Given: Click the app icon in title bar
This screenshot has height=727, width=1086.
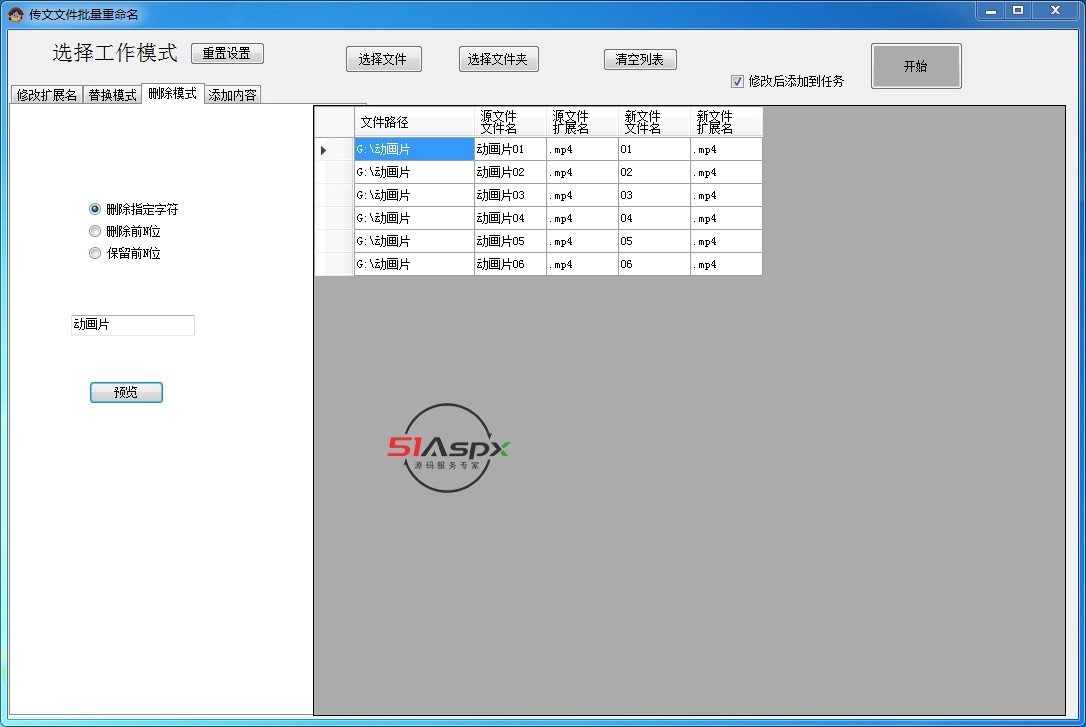Looking at the screenshot, I should click(x=15, y=14).
